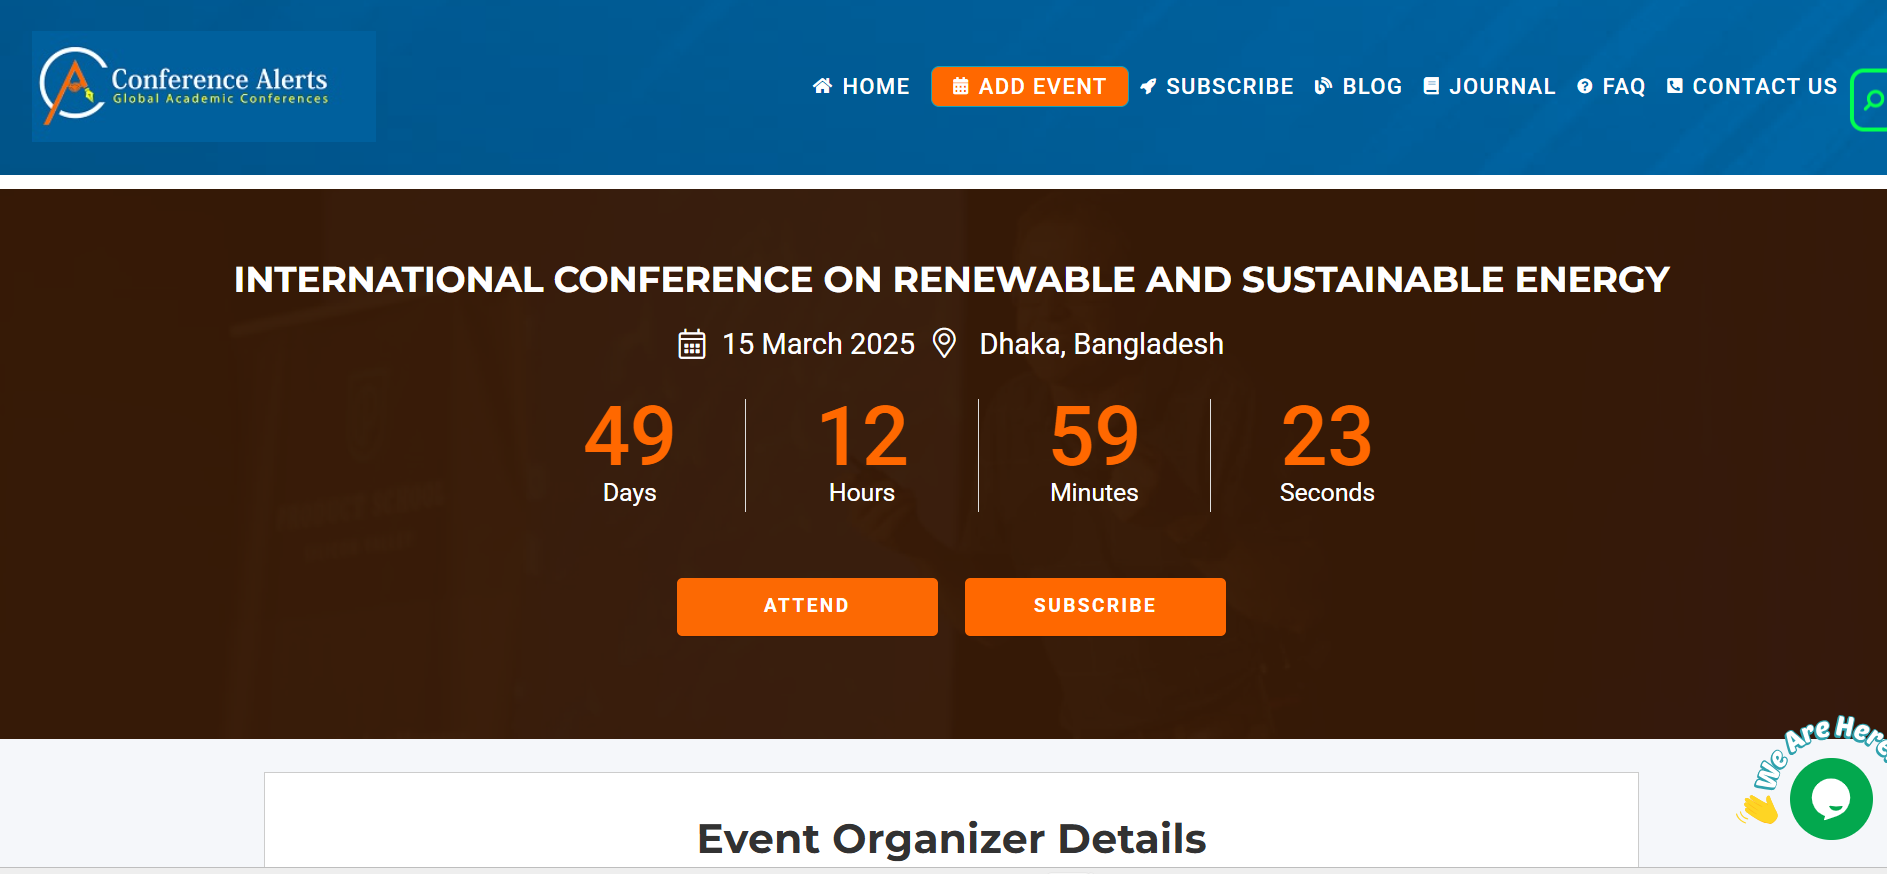Click the waving hand We Are Here icon

pyautogui.click(x=1759, y=808)
